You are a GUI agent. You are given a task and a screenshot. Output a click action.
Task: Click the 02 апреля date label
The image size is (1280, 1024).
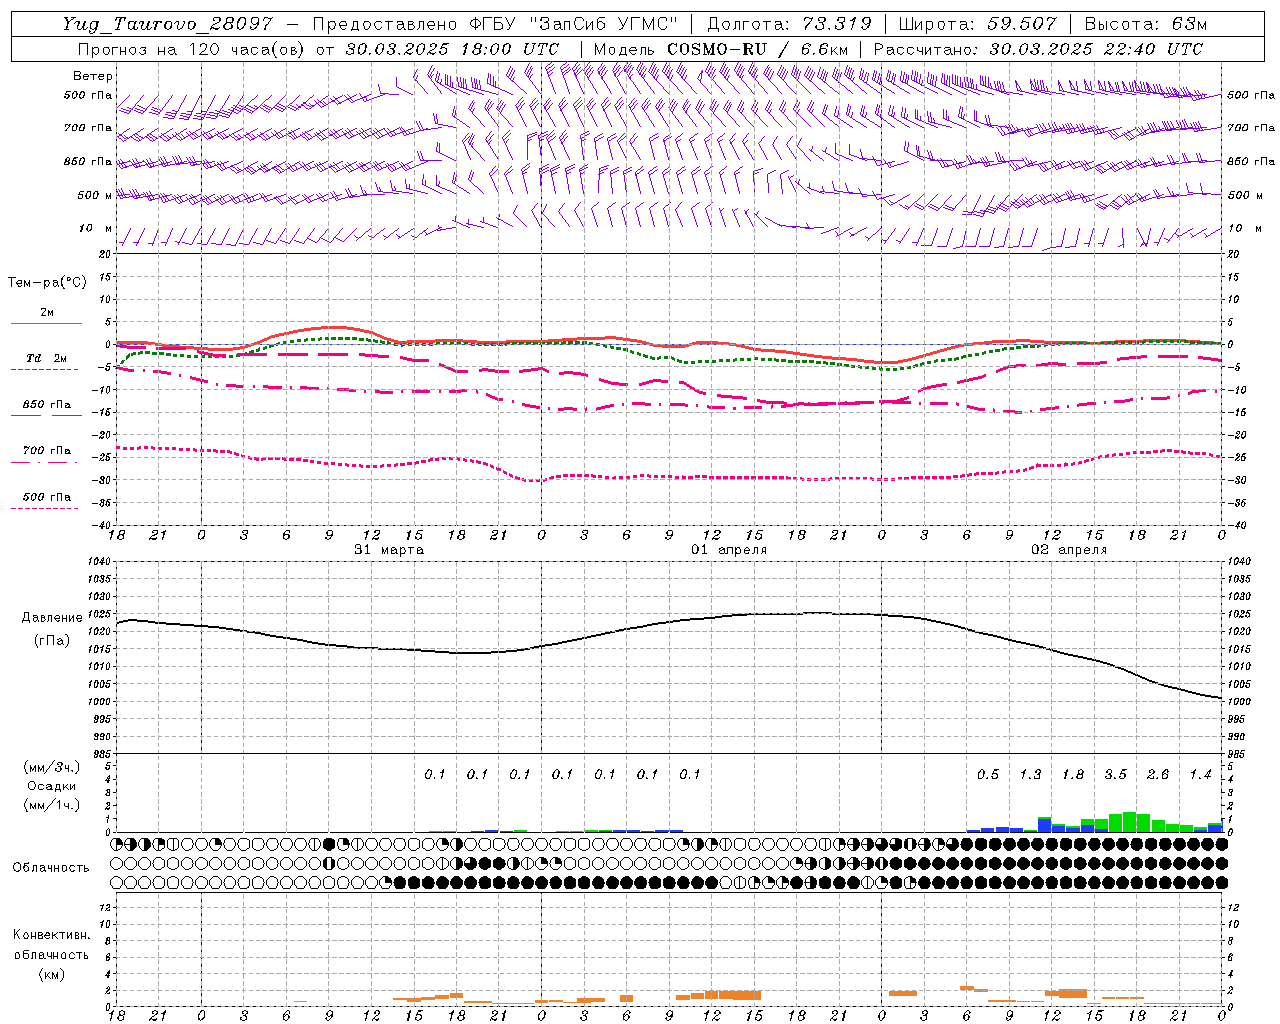[1070, 550]
